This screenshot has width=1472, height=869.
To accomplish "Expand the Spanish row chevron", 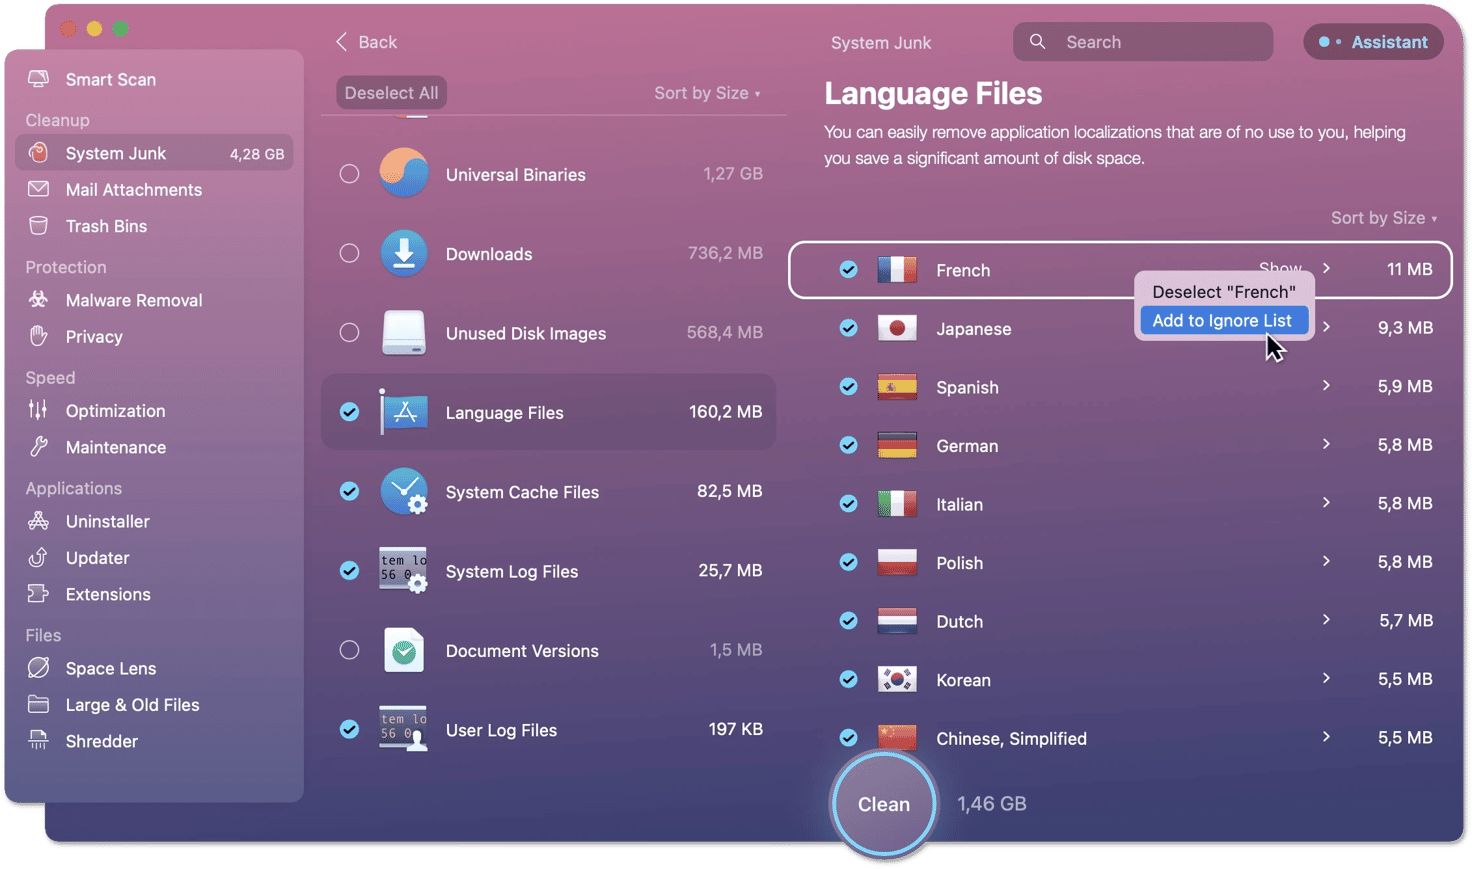I will [x=1326, y=385].
